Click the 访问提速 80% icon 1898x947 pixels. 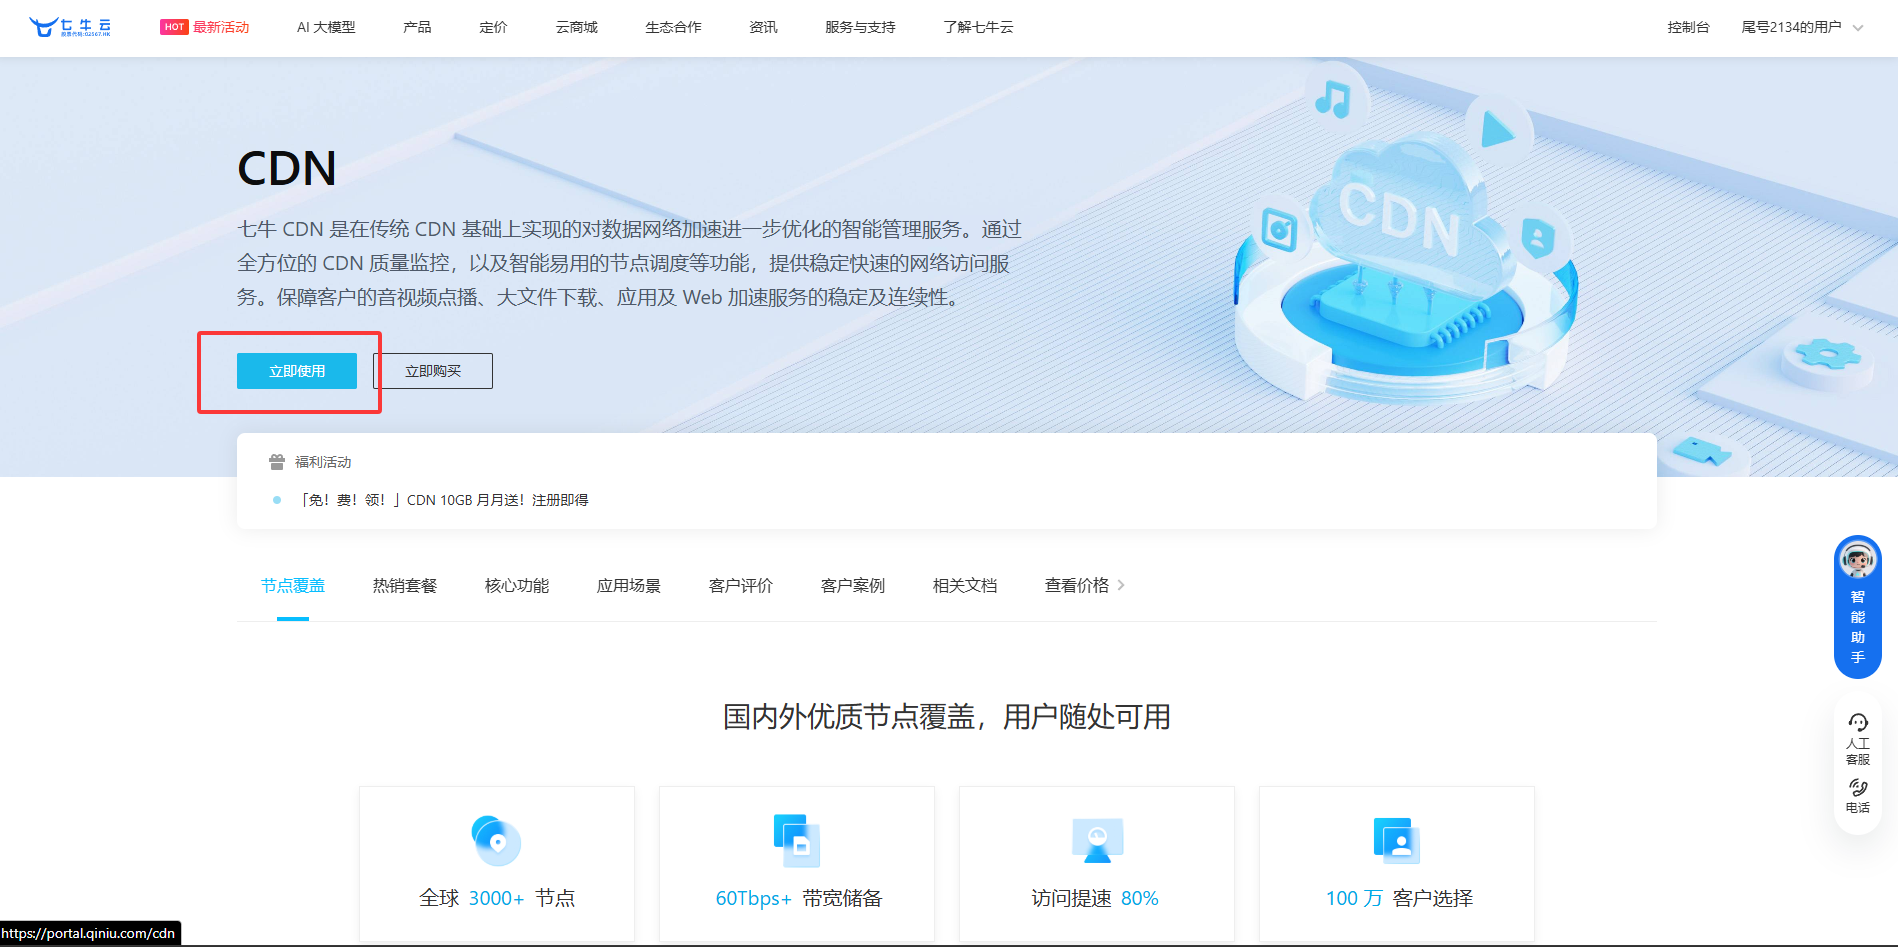tap(1097, 841)
